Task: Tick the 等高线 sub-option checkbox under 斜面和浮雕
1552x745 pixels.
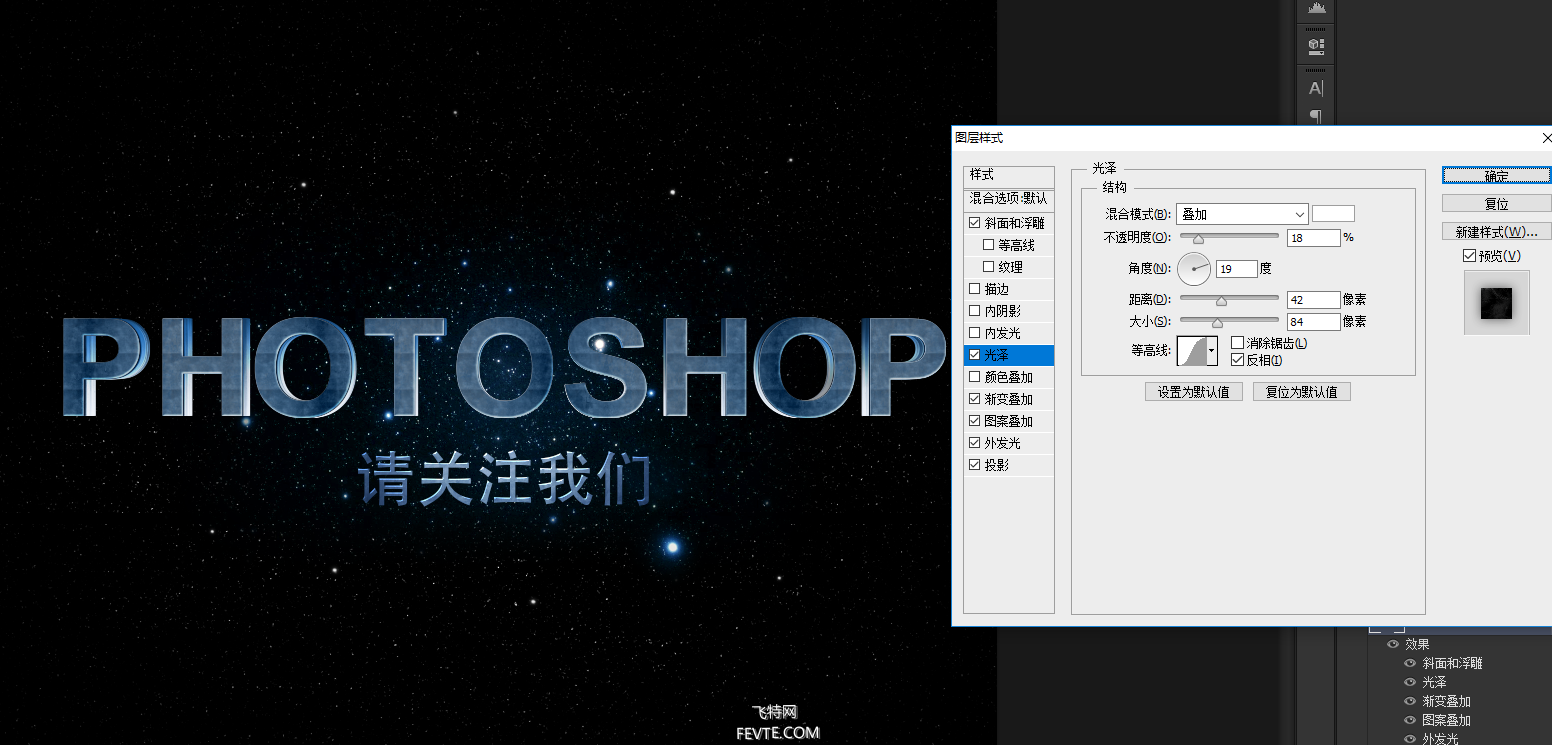Action: 989,245
